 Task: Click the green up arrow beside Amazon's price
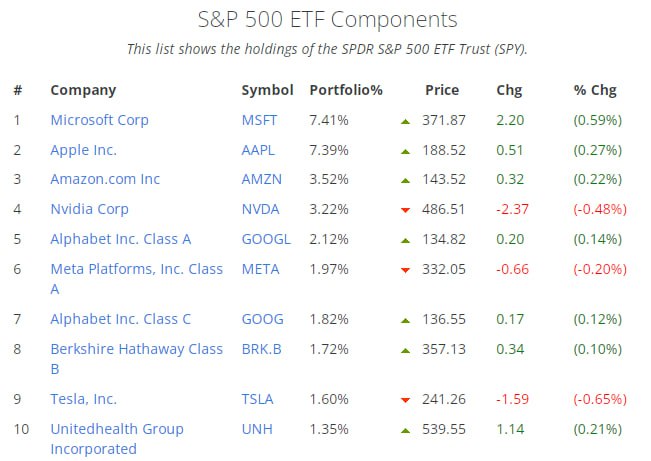coord(405,181)
